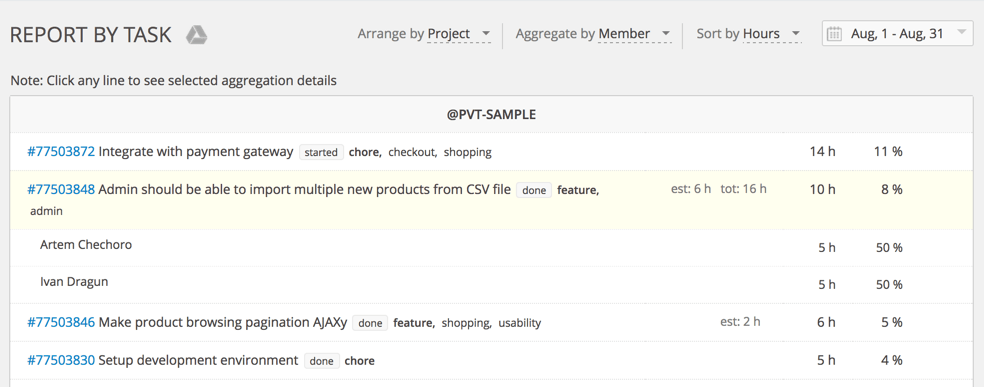The height and width of the screenshot is (387, 984).
Task: Open task link #77503830
Action: pyautogui.click(x=61, y=361)
